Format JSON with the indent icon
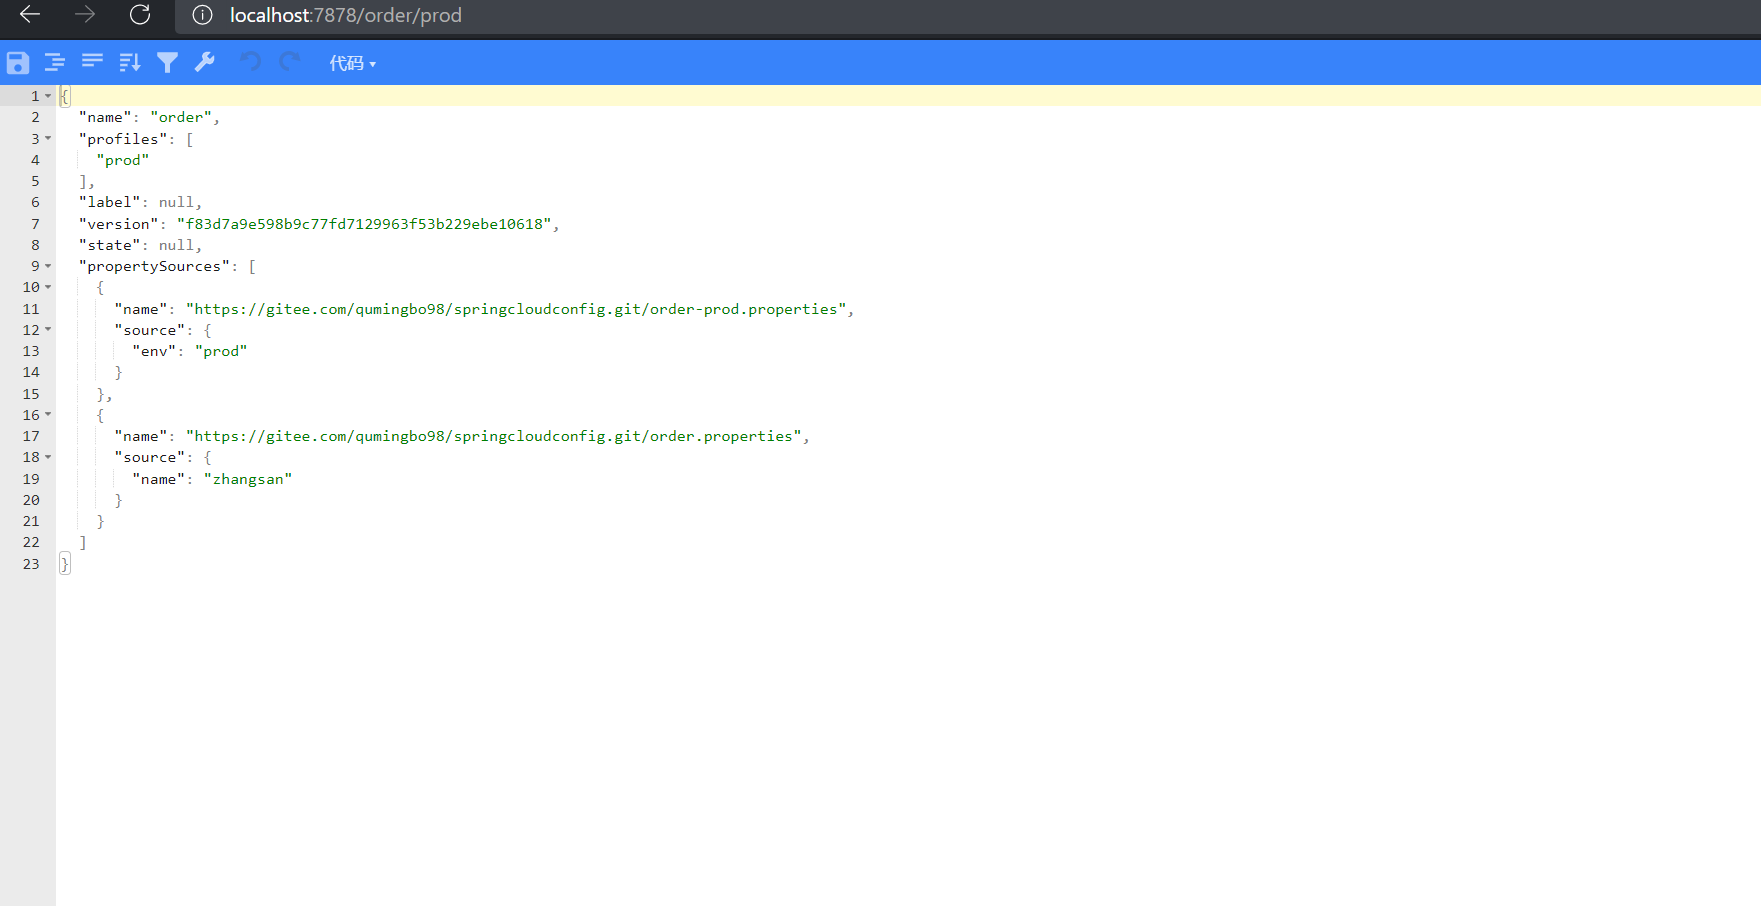This screenshot has height=906, width=1761. 55,63
